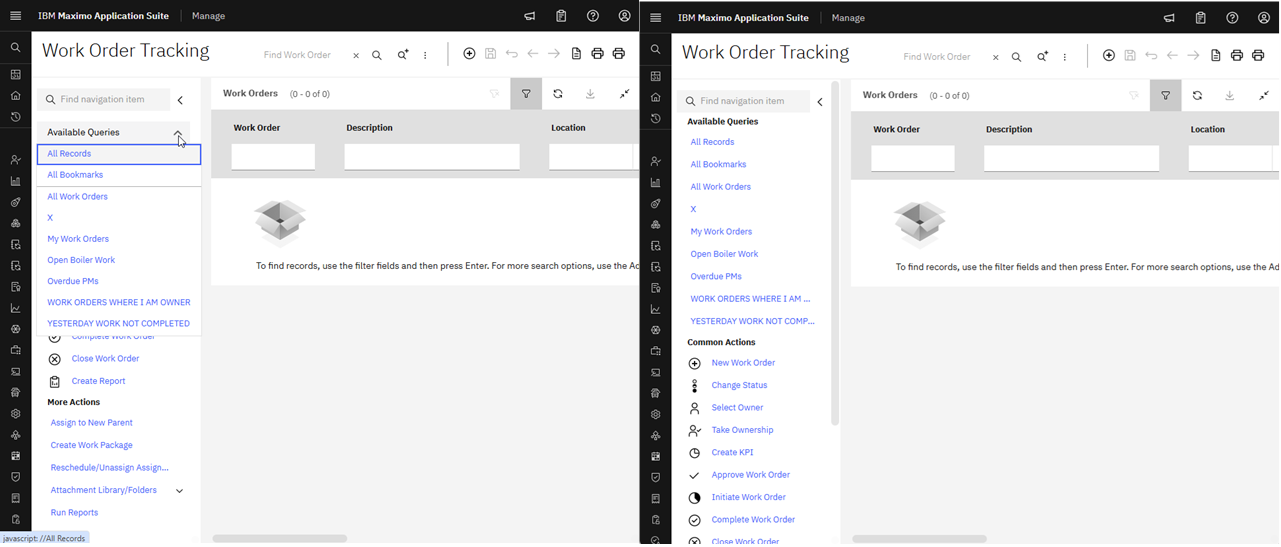The height and width of the screenshot is (547, 1281).
Task: Click Create KPI action in right panel
Action: point(732,452)
